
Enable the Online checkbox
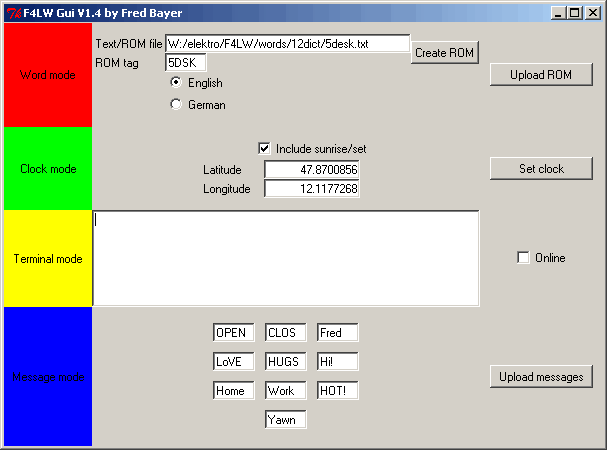523,258
